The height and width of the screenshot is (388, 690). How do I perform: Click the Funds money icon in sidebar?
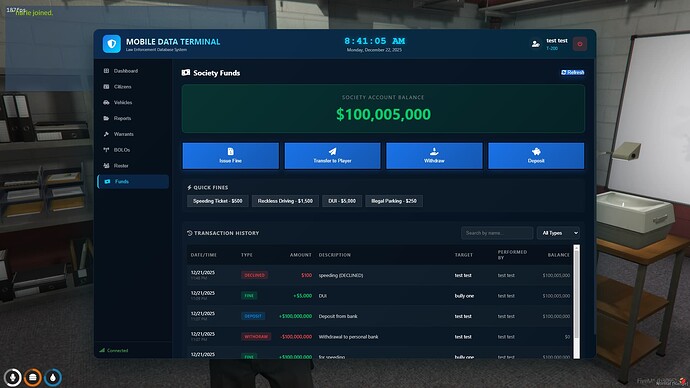[107, 182]
